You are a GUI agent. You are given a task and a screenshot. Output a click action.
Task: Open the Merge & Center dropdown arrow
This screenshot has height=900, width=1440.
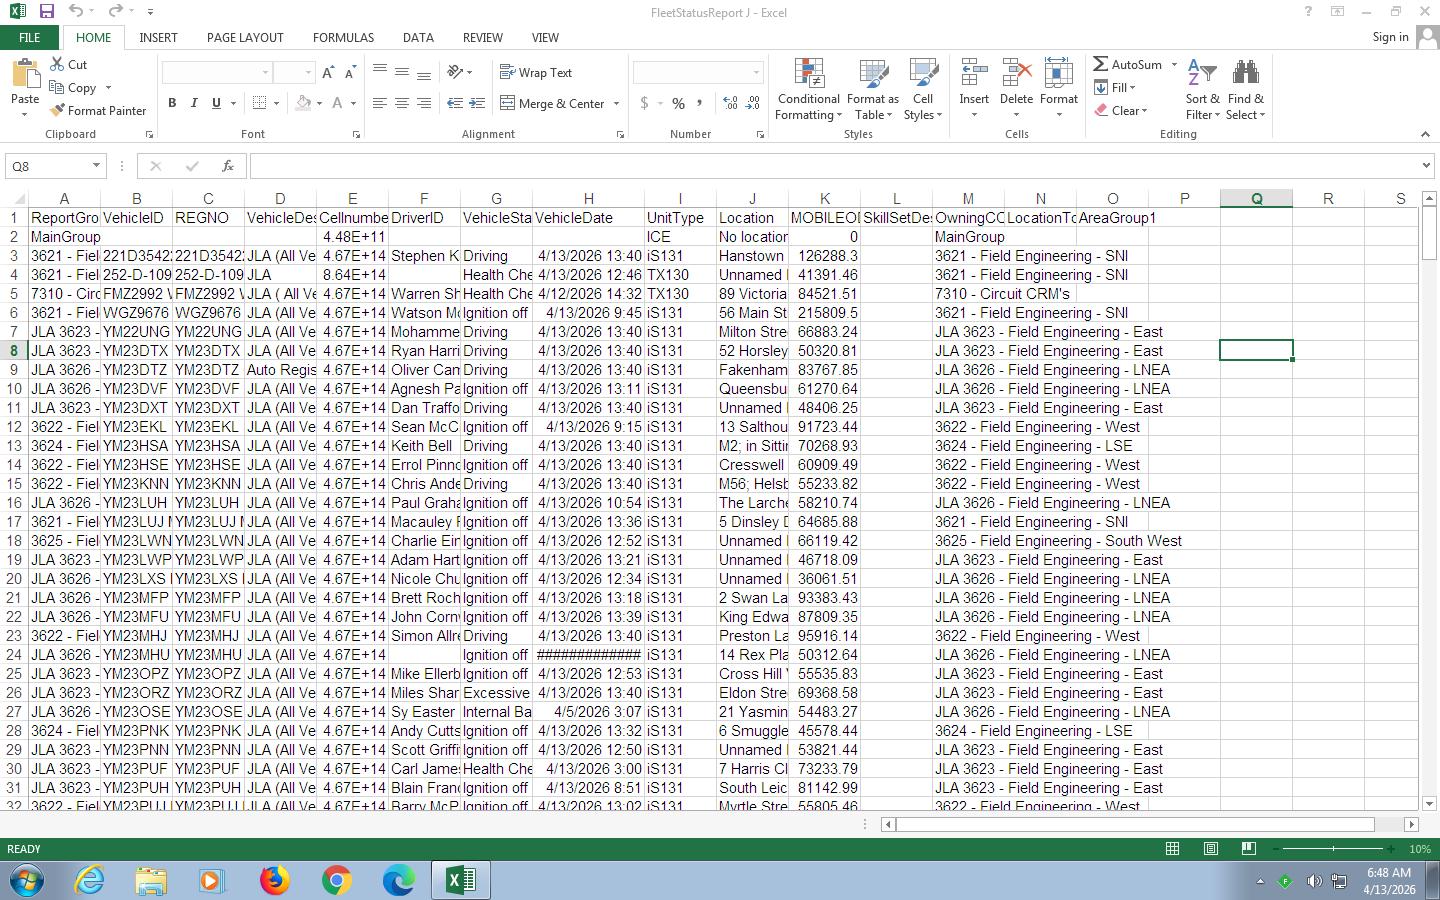pyautogui.click(x=616, y=104)
